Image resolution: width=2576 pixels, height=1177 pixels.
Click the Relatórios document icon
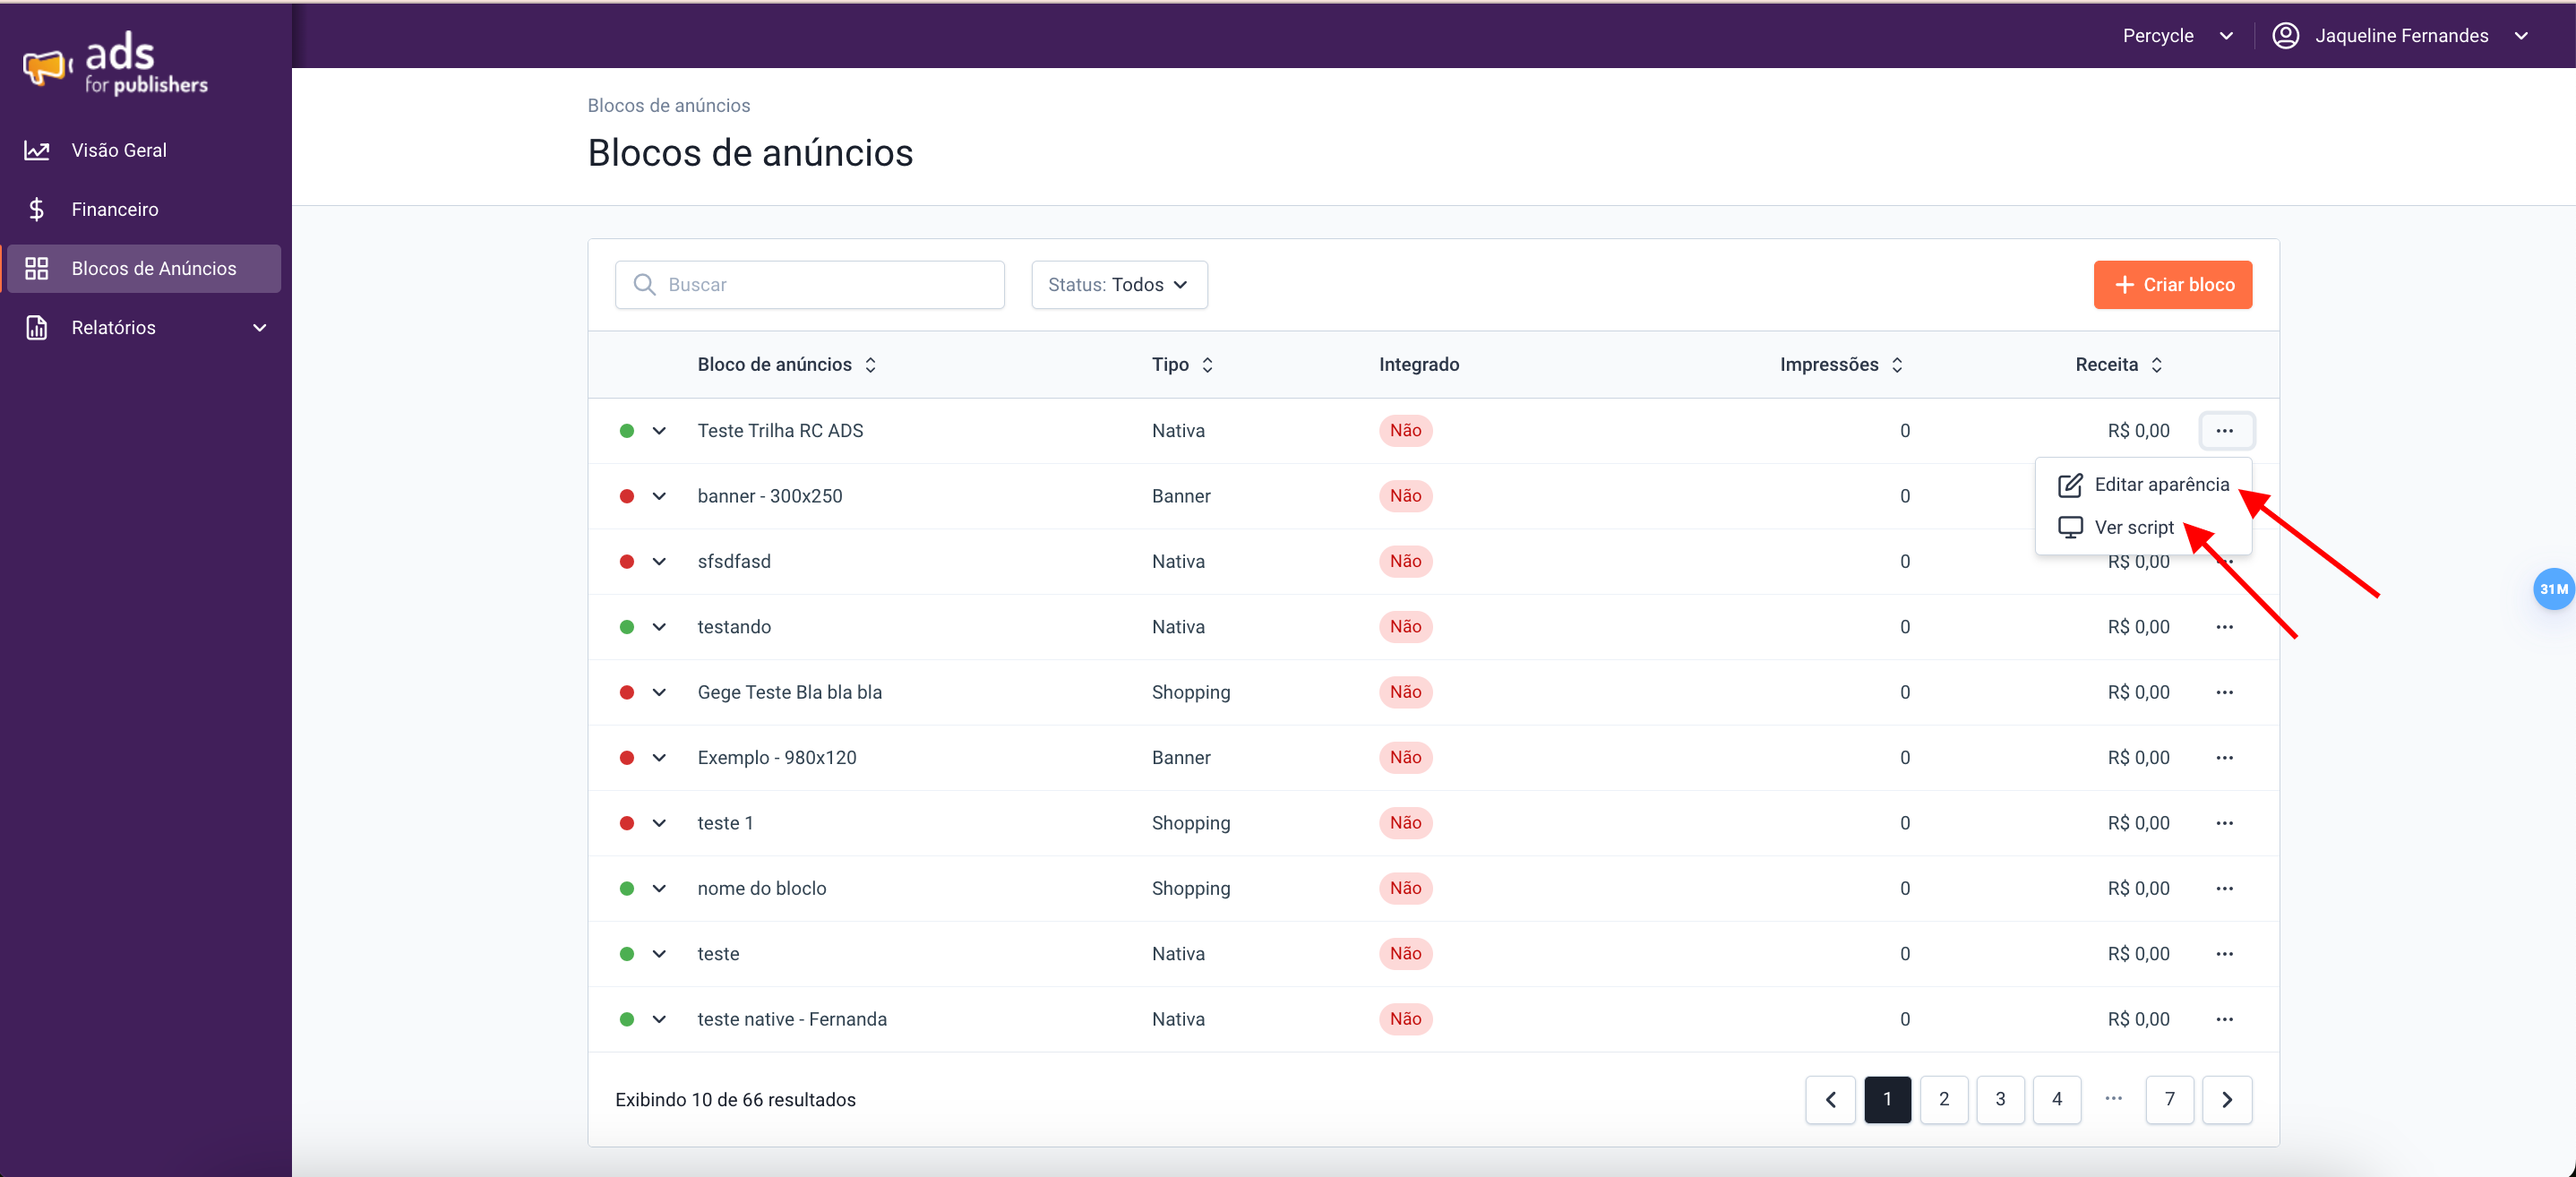(37, 327)
